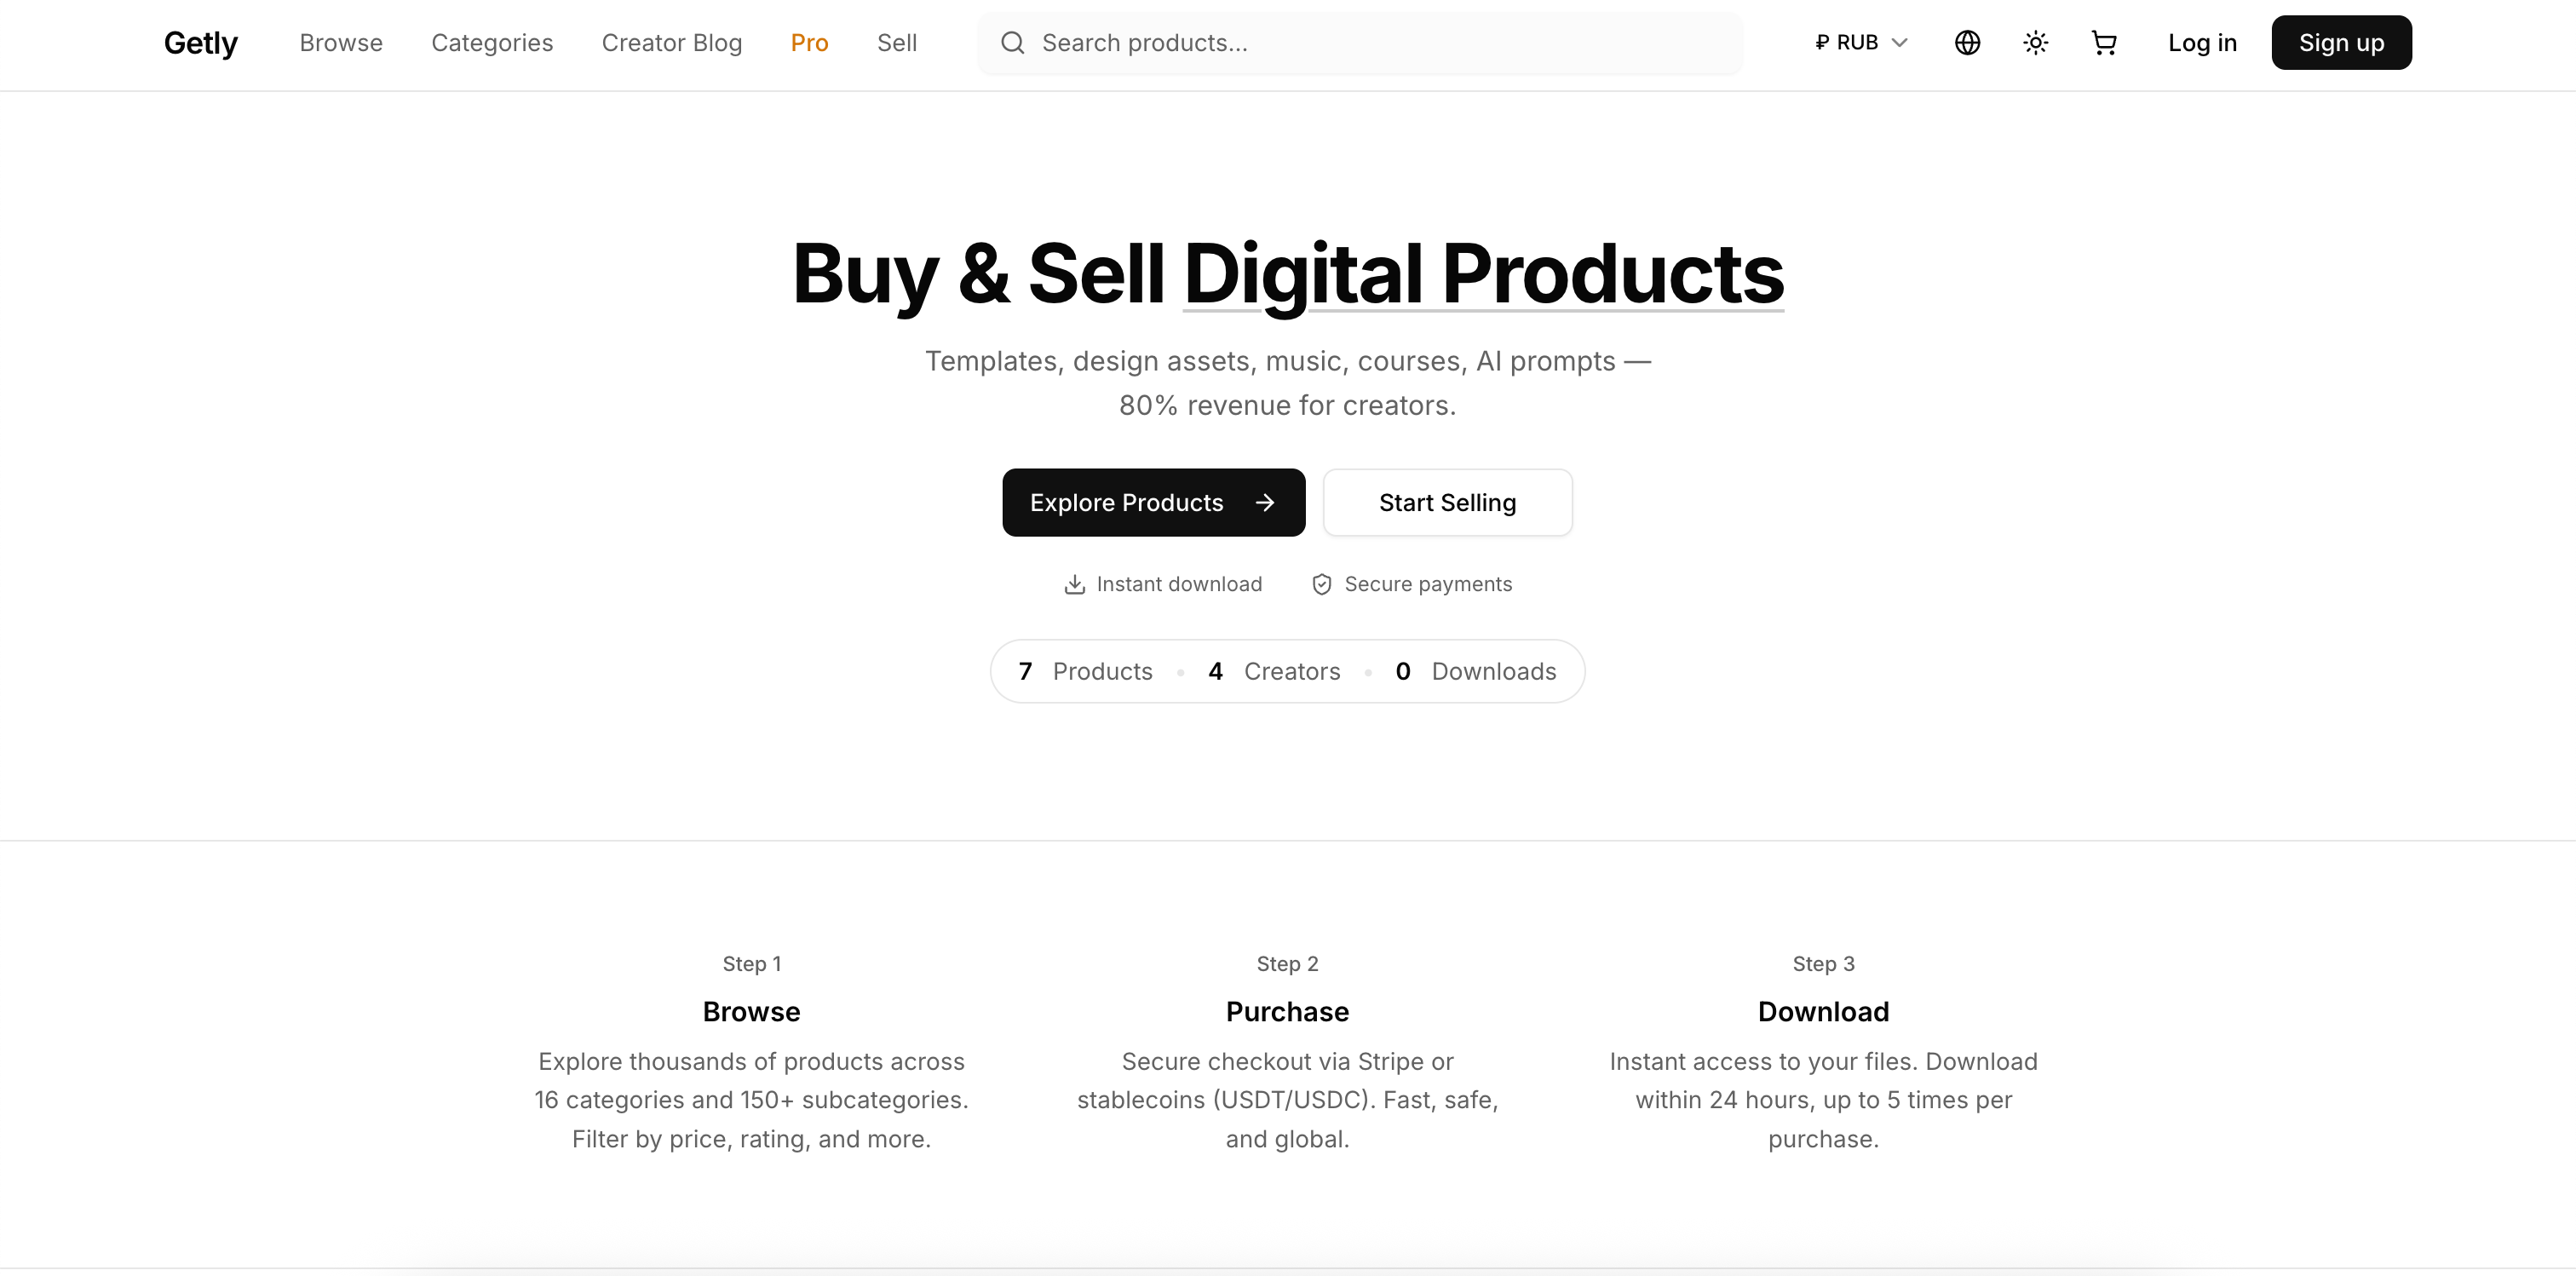Open the Sell page
The height and width of the screenshot is (1276, 2576).
(x=897, y=43)
